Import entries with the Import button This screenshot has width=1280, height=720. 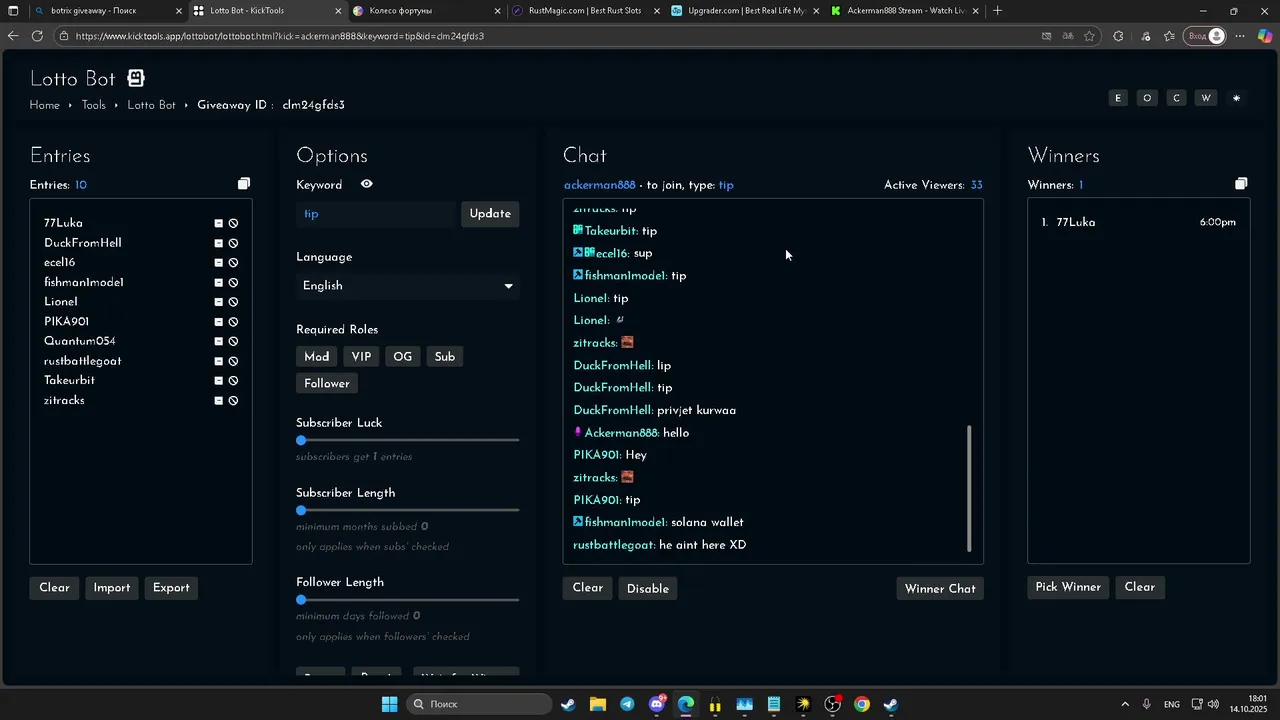(112, 588)
